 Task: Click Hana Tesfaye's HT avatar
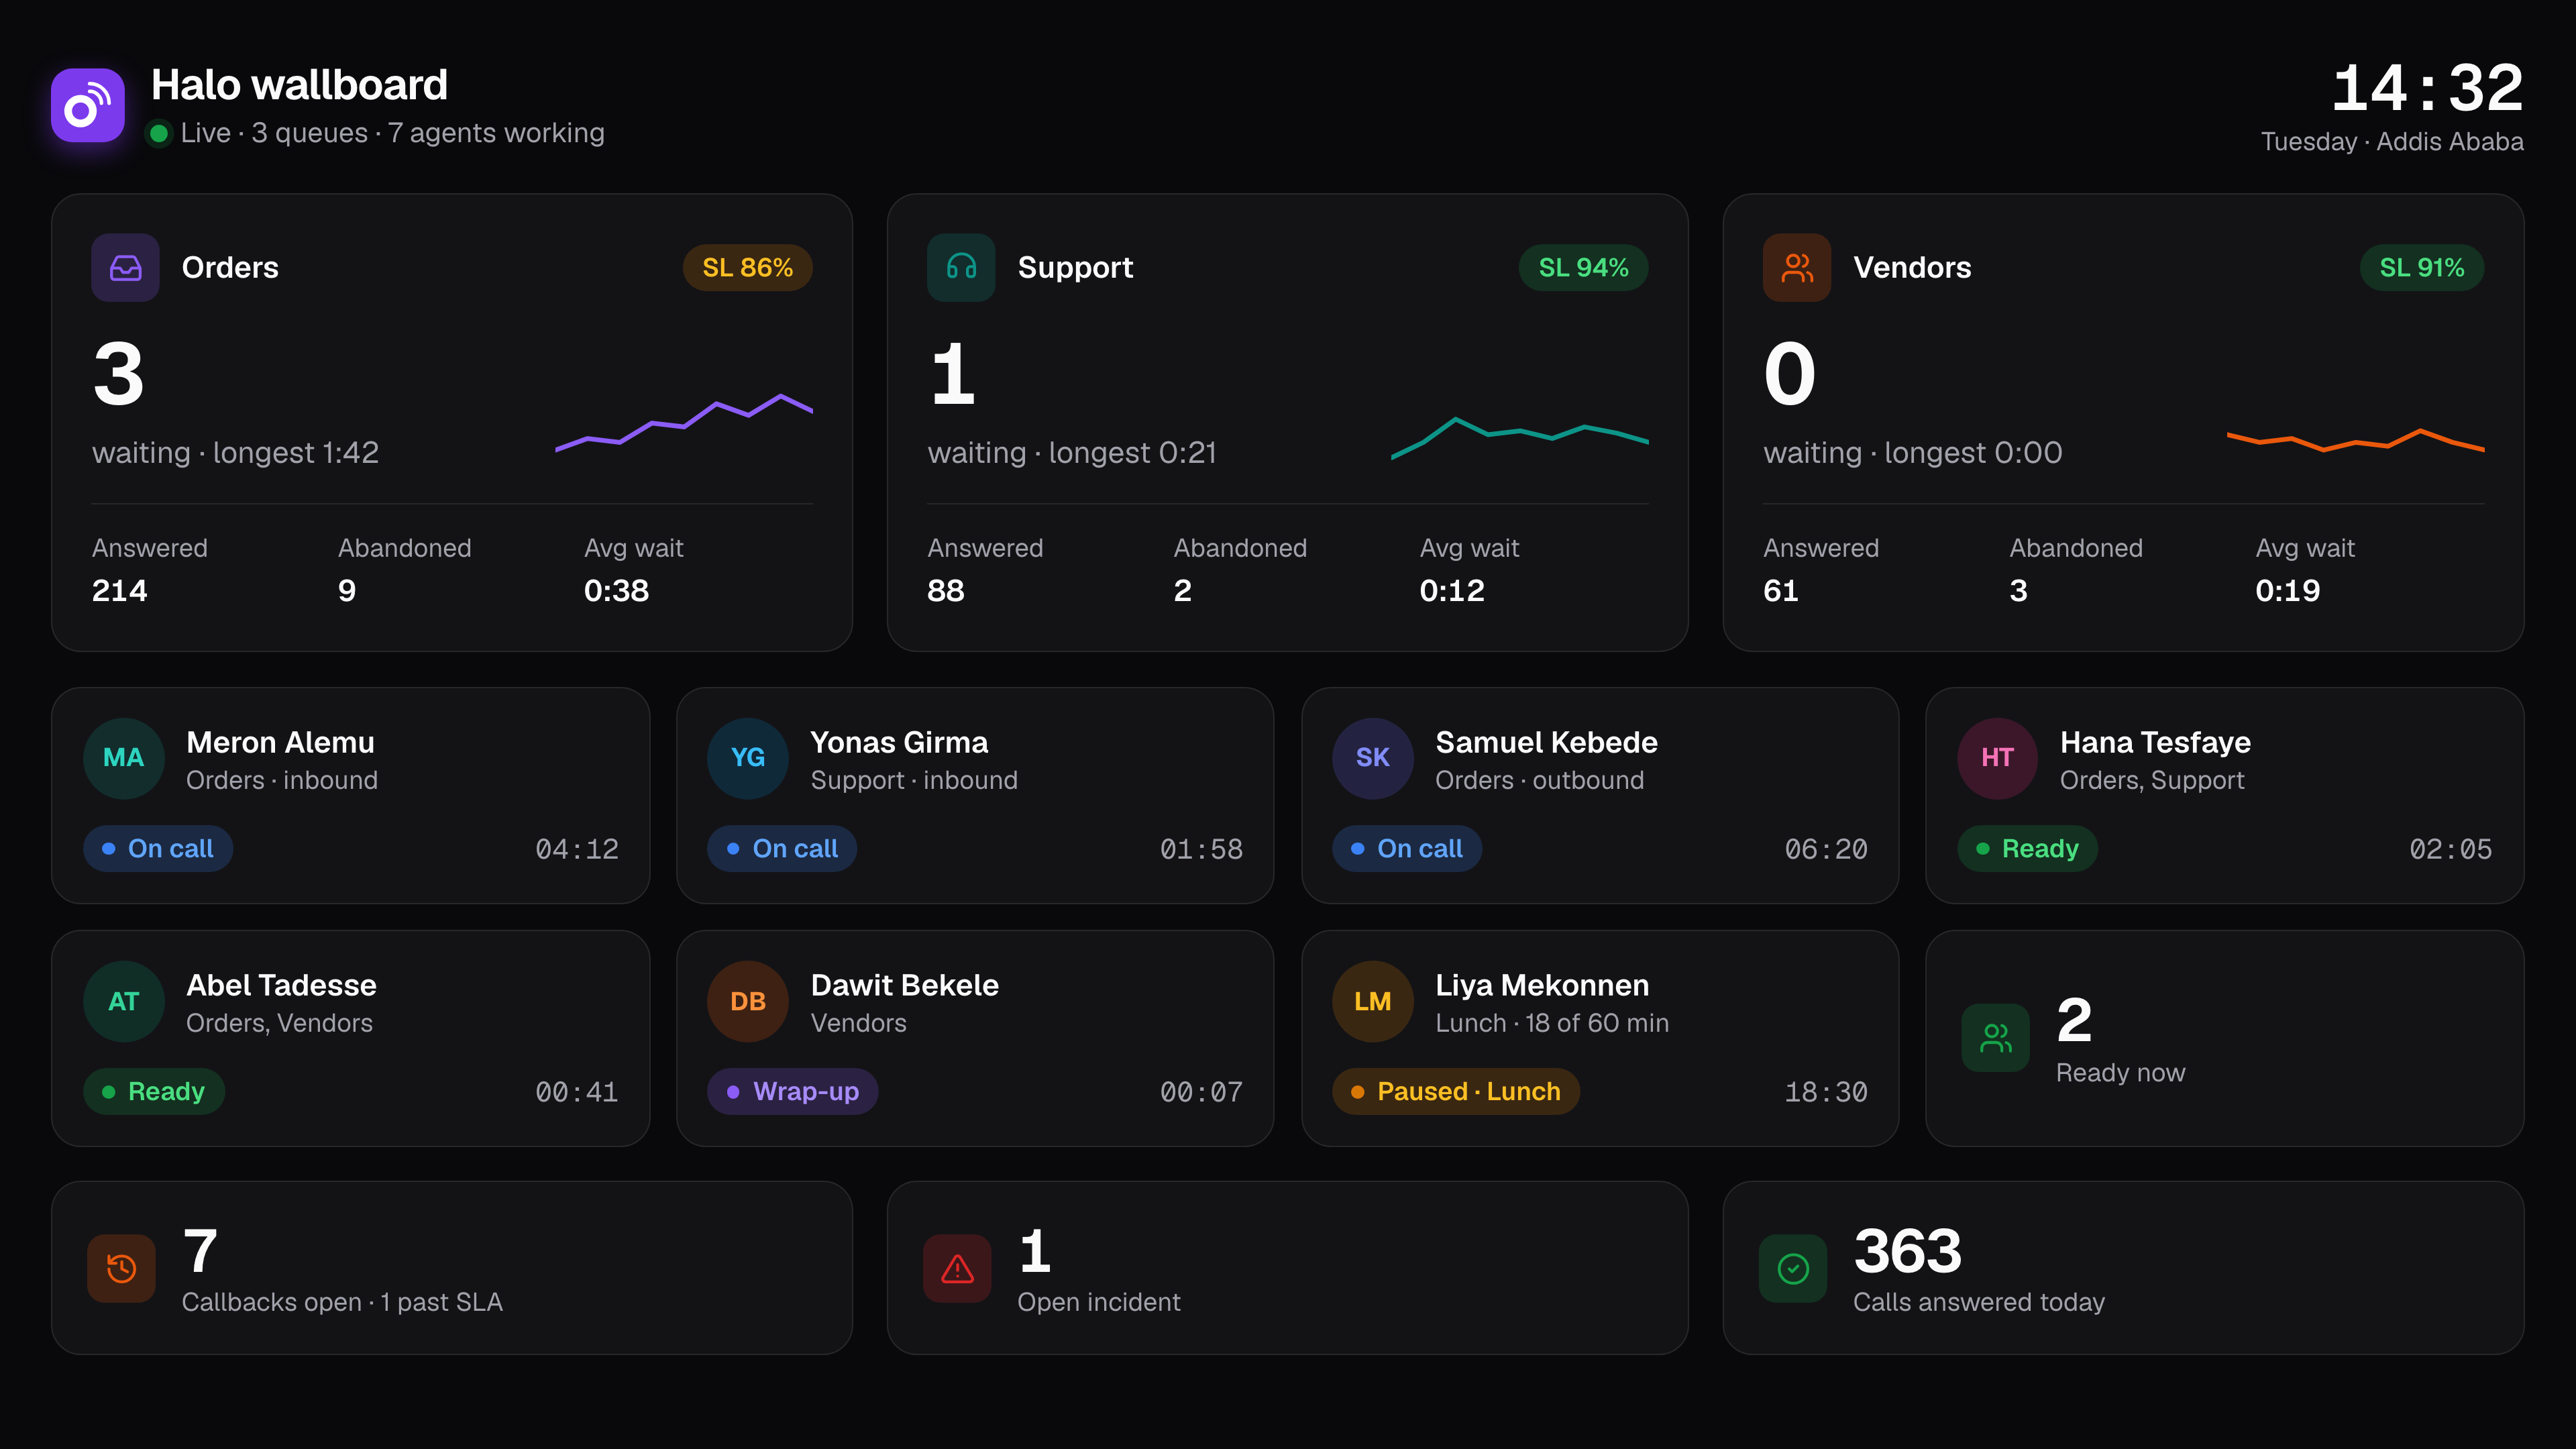(1997, 758)
